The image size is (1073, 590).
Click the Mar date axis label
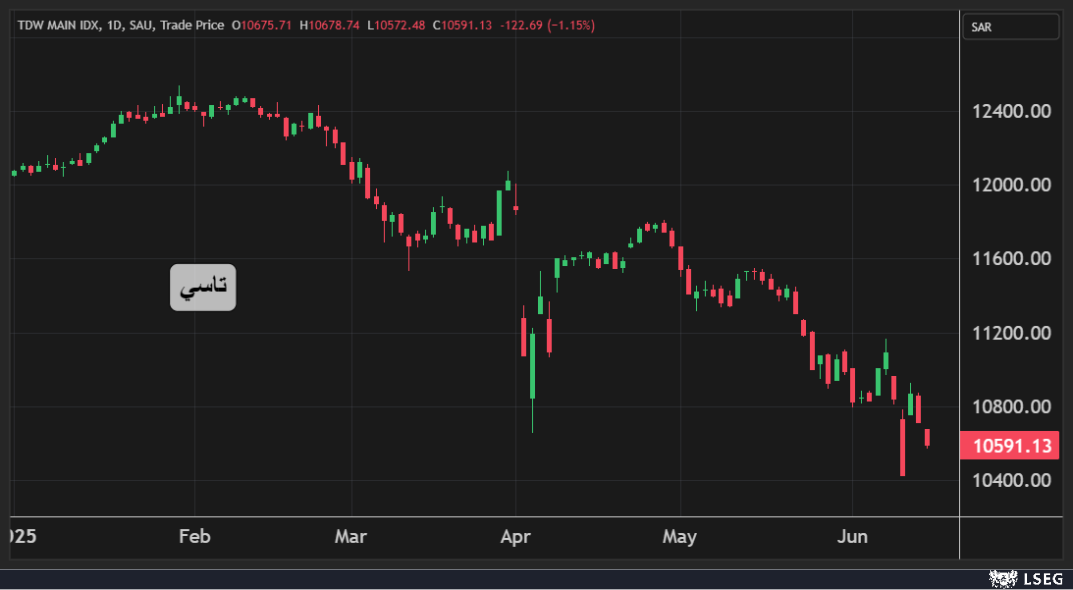pos(351,537)
